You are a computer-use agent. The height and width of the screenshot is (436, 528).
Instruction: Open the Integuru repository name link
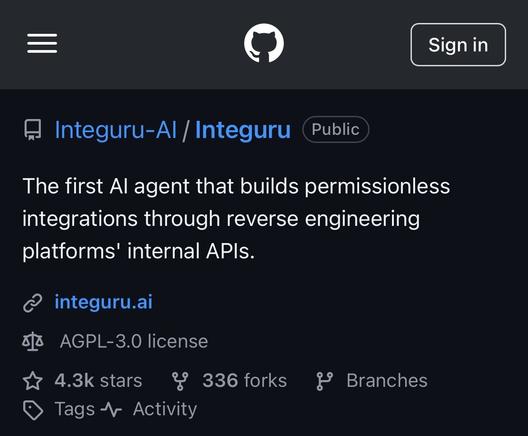[243, 130]
